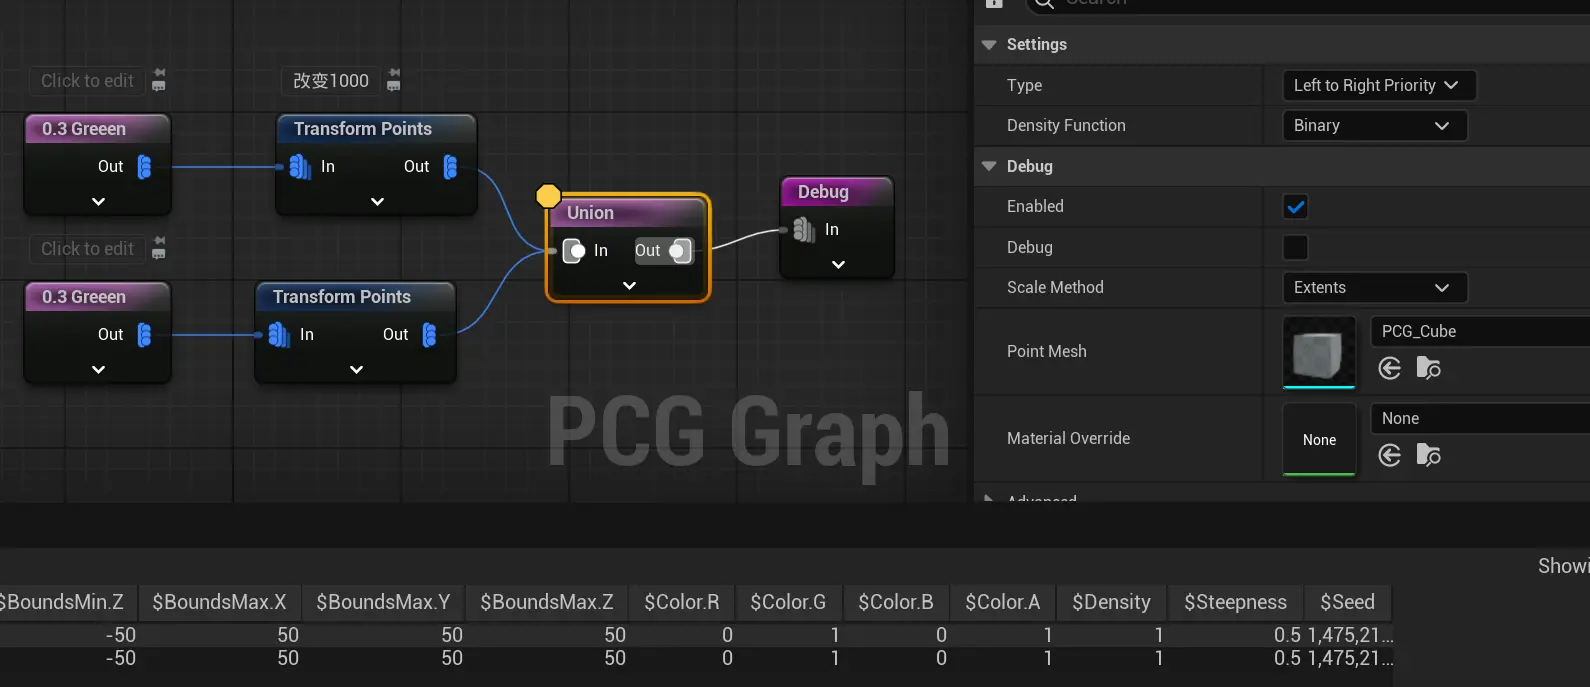Sort by the $Density column header
The height and width of the screenshot is (687, 1590).
point(1111,602)
